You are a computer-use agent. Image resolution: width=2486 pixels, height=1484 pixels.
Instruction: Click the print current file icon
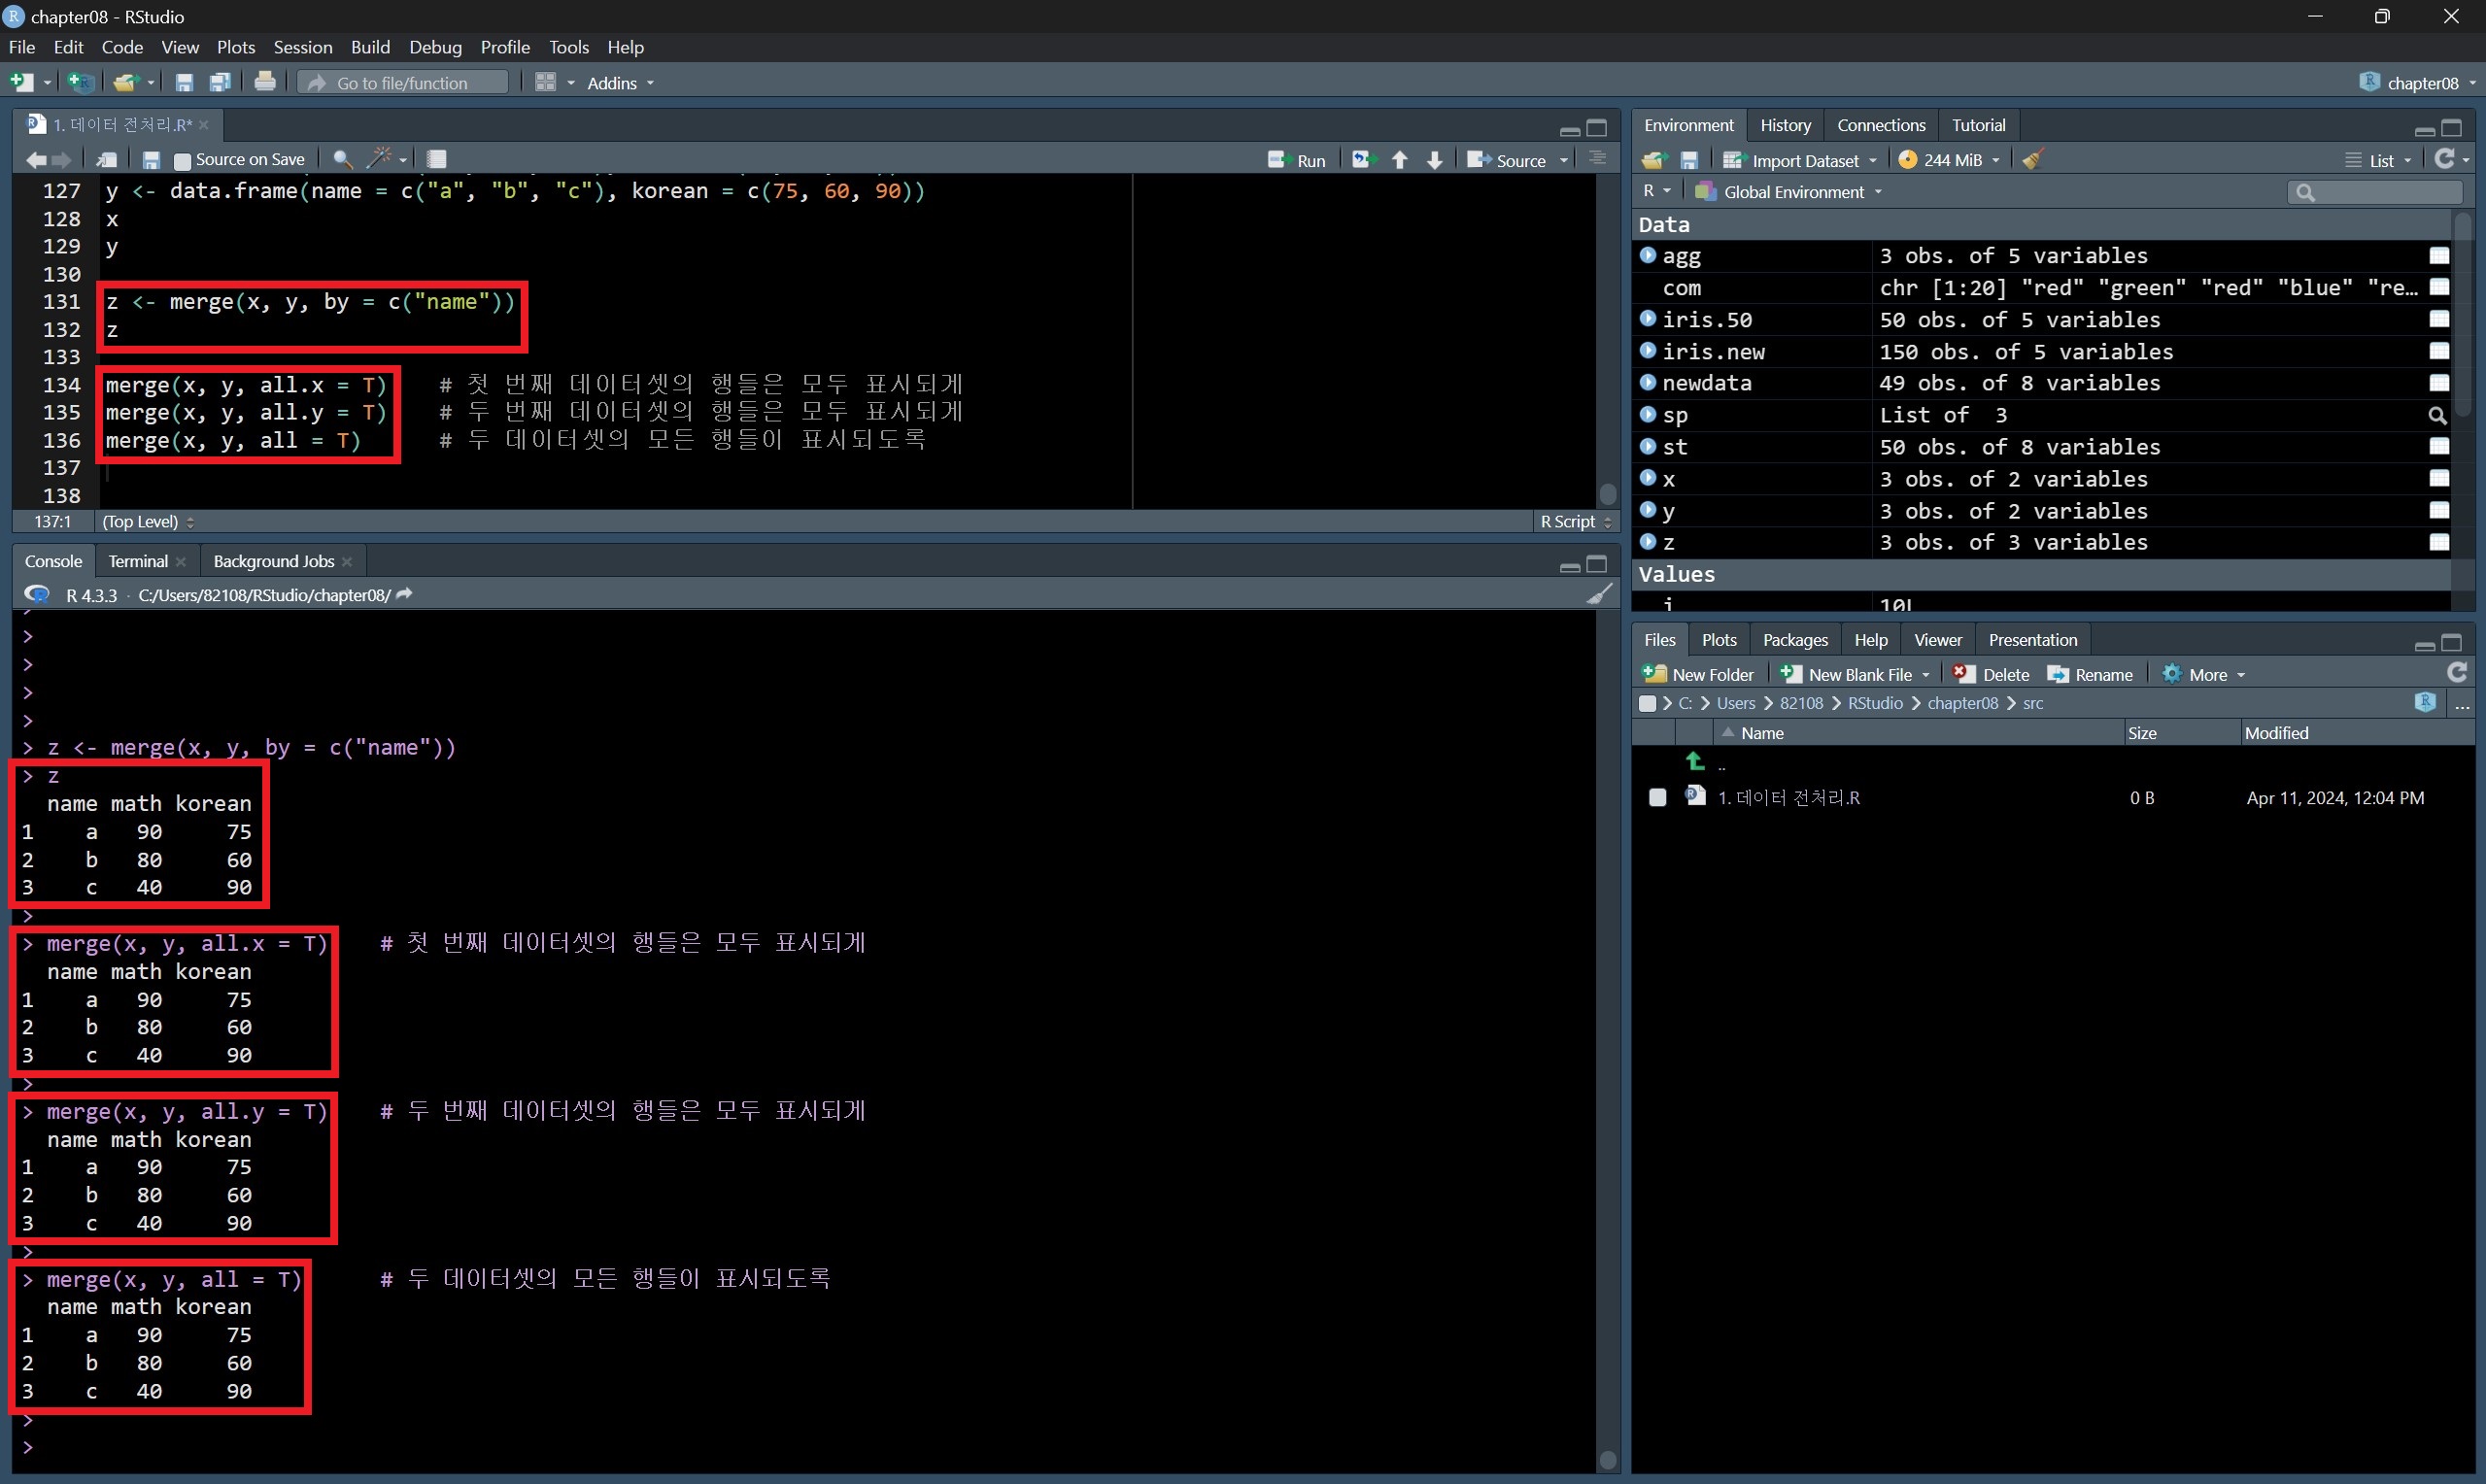click(x=265, y=83)
